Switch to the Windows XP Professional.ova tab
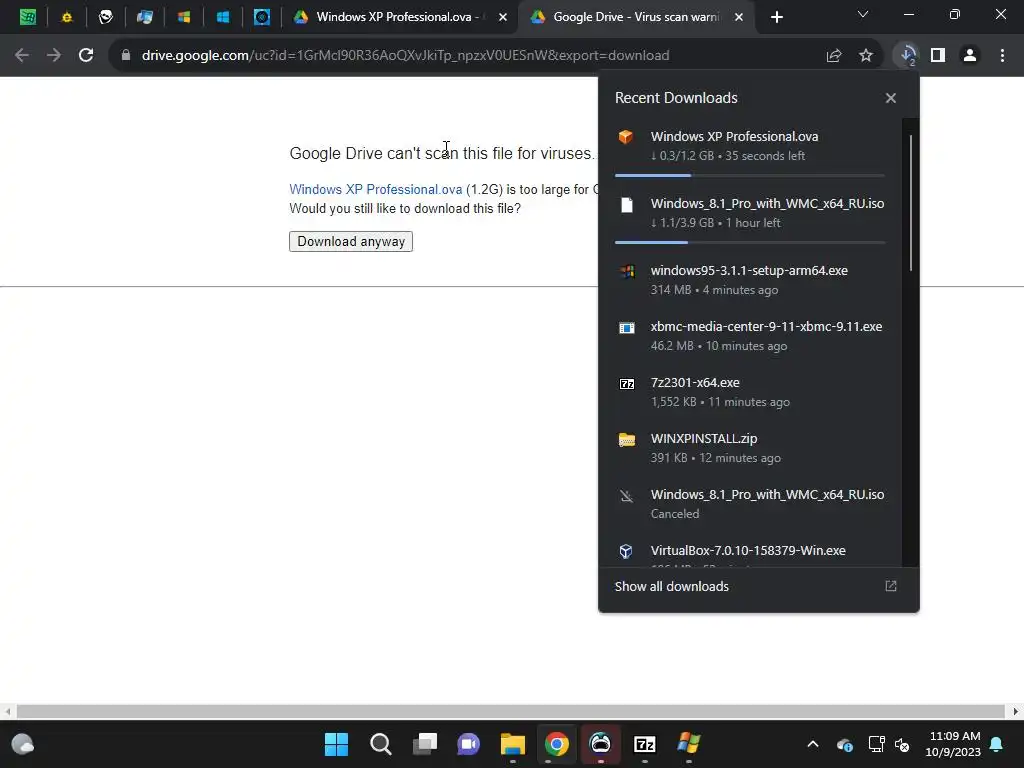Screen dimensions: 1024x768 point(399,17)
